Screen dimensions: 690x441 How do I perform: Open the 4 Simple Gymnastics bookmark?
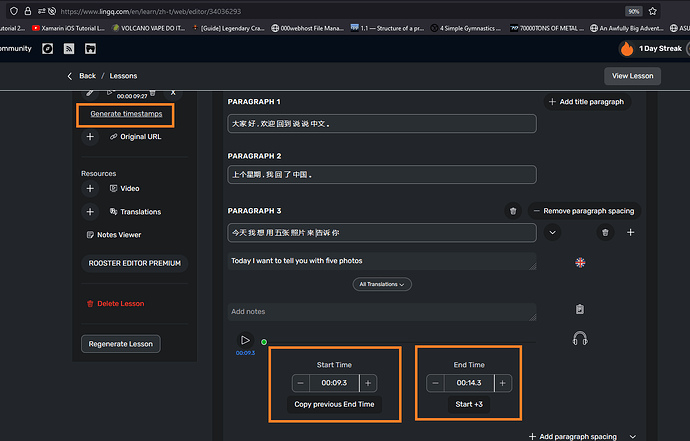[466, 28]
